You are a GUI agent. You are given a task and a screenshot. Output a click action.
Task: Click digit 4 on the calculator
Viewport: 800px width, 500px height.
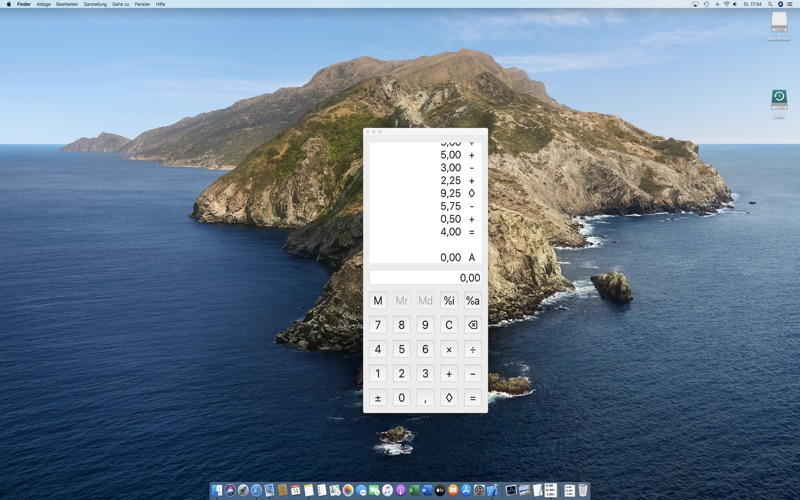coord(378,349)
